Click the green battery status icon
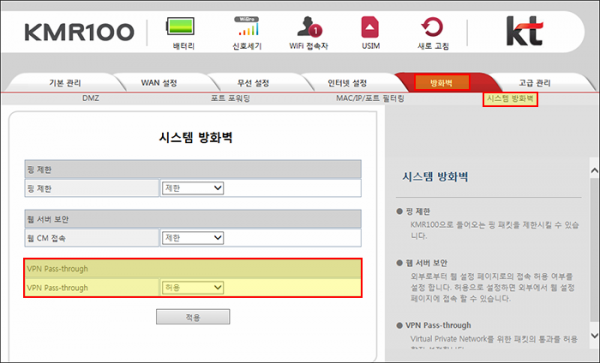Screen dimensions: 600x363 point(180,26)
